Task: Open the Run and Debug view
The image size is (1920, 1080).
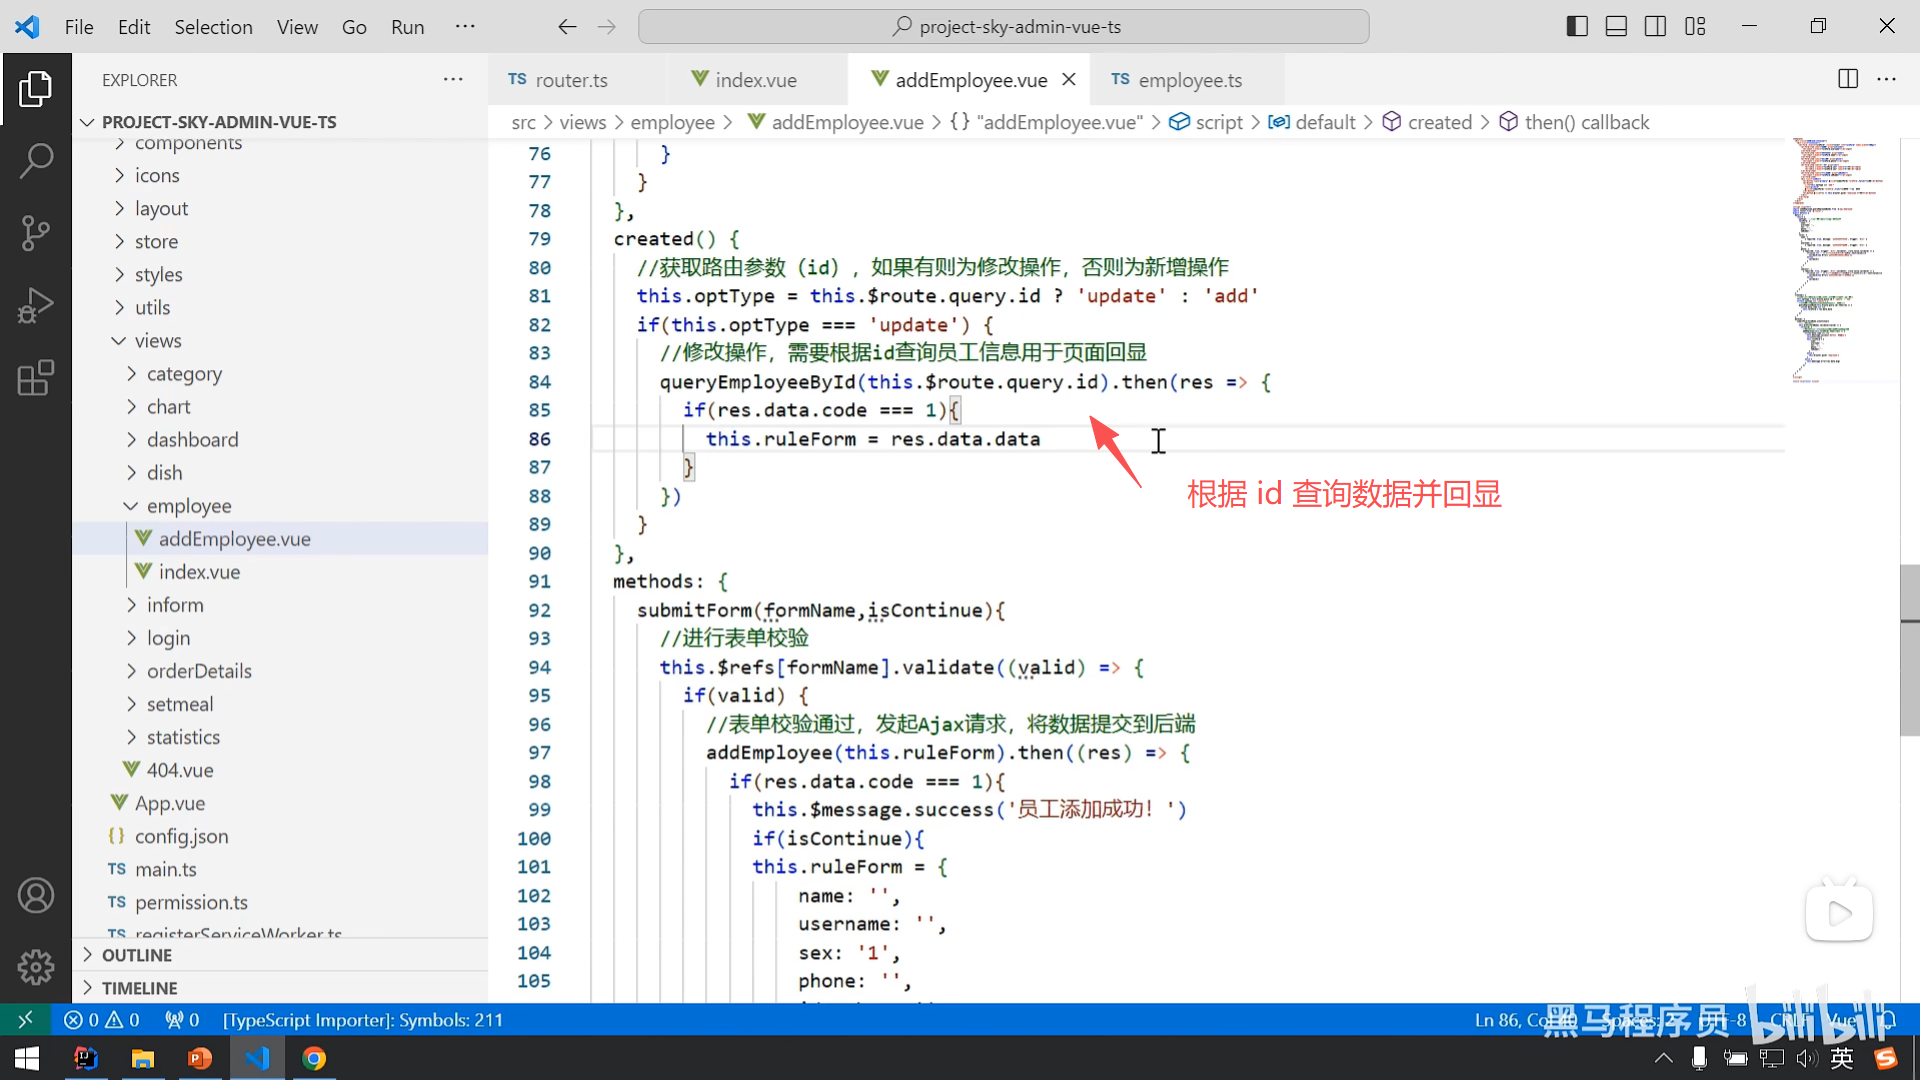Action: tap(36, 306)
